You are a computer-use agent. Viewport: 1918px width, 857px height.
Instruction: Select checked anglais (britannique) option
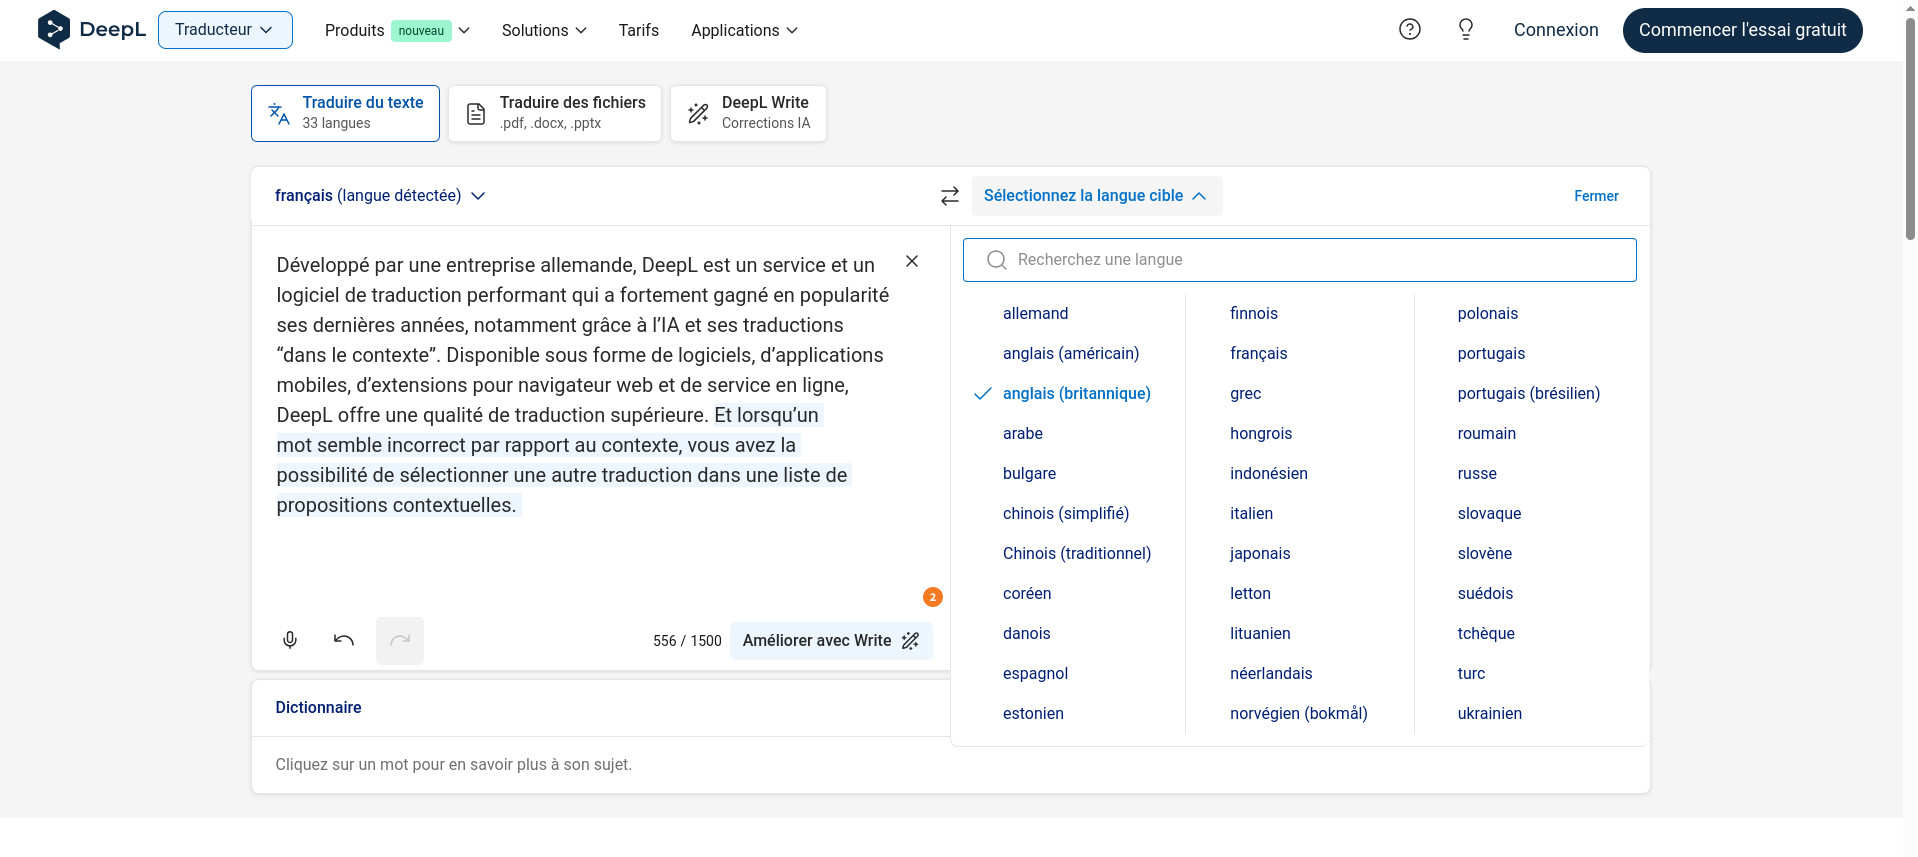click(1077, 393)
